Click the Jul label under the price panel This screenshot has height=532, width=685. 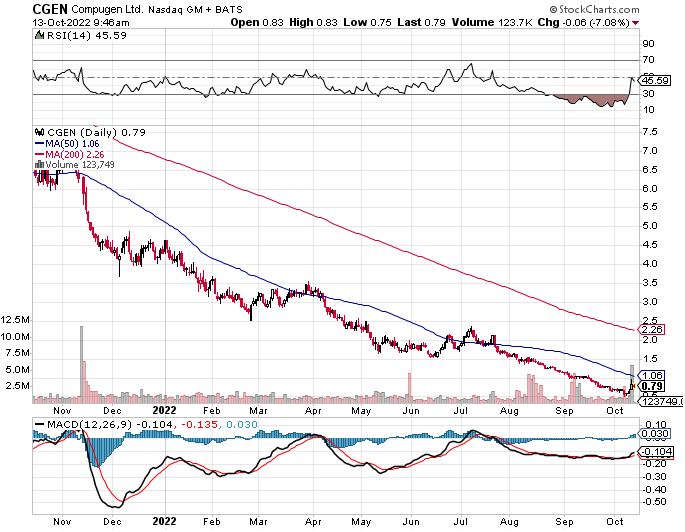(x=460, y=411)
